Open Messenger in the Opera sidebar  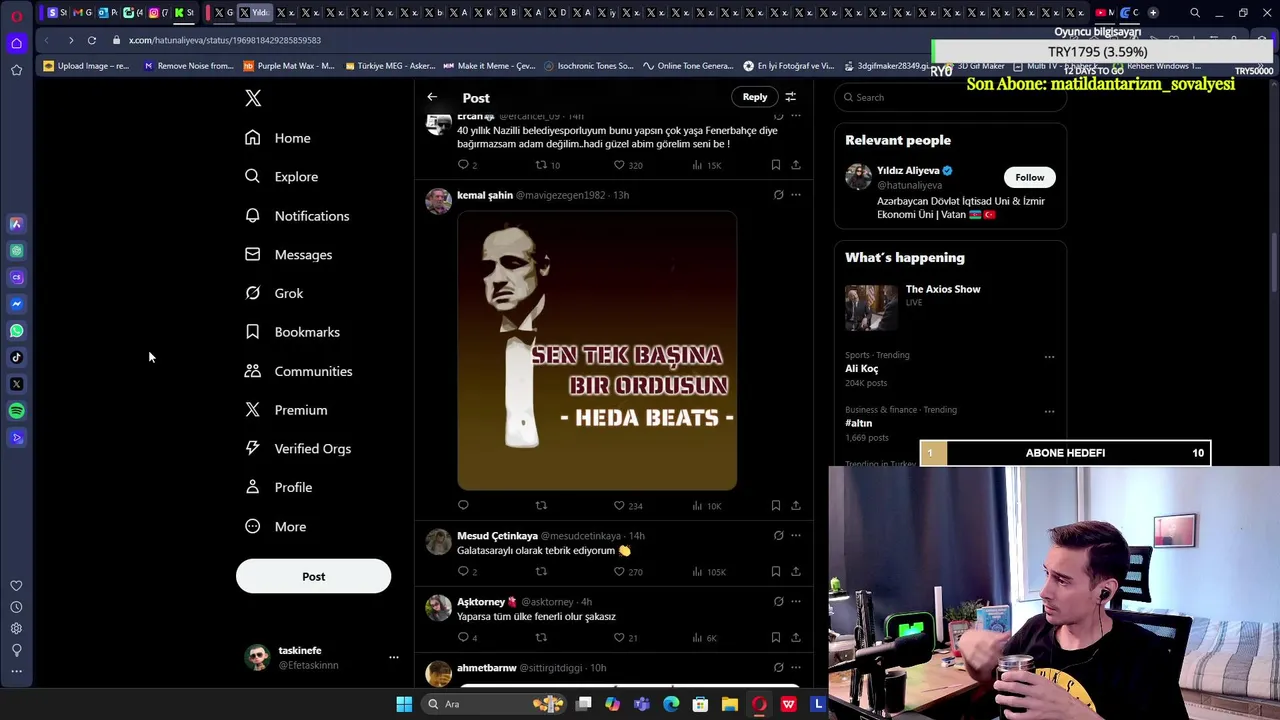16,304
